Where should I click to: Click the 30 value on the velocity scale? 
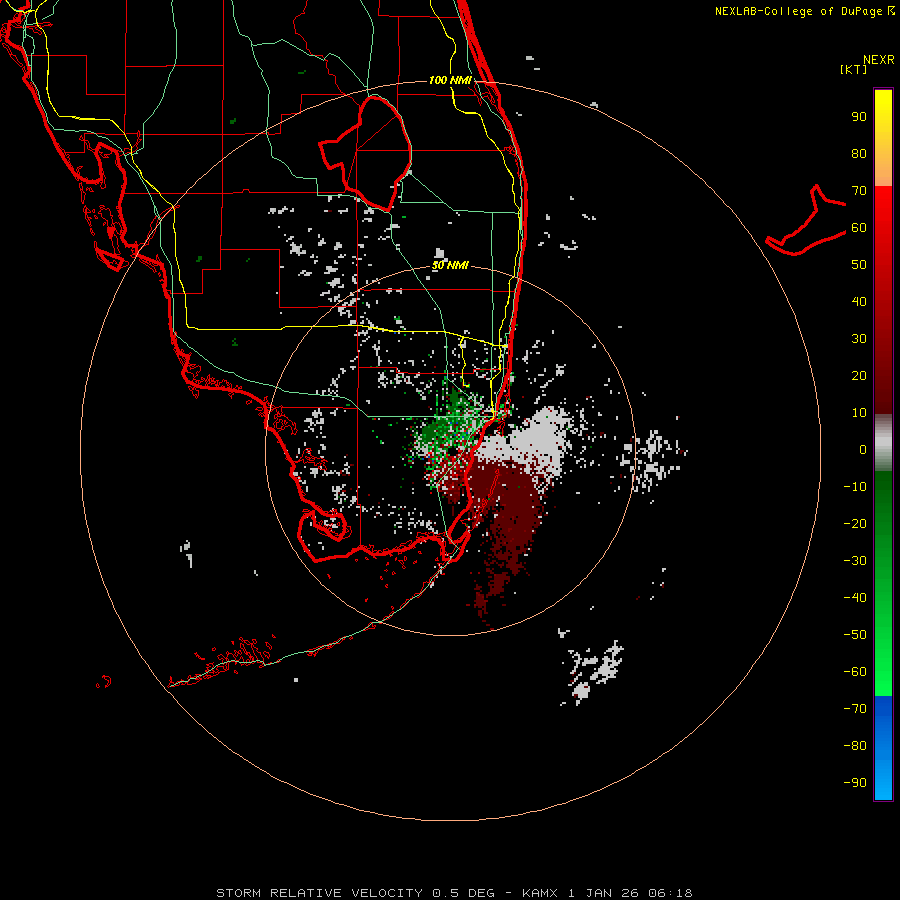(x=859, y=339)
